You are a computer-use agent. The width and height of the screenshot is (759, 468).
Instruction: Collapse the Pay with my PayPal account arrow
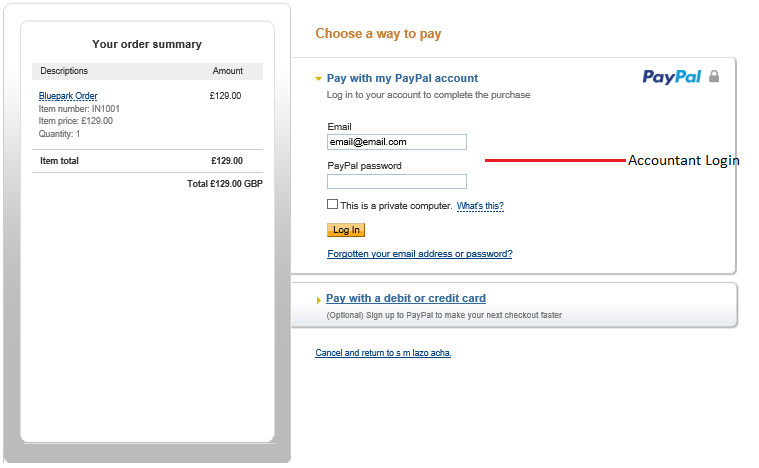tap(319, 78)
